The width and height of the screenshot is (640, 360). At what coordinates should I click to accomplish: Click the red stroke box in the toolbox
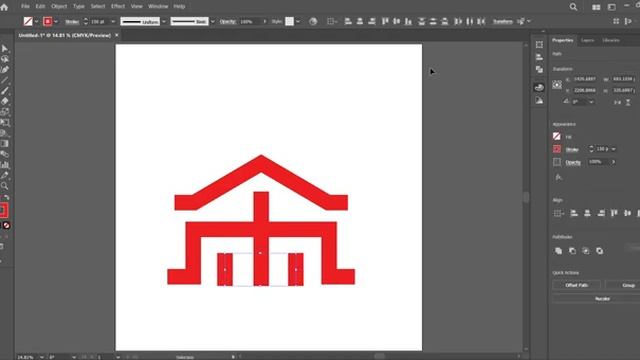point(3,211)
